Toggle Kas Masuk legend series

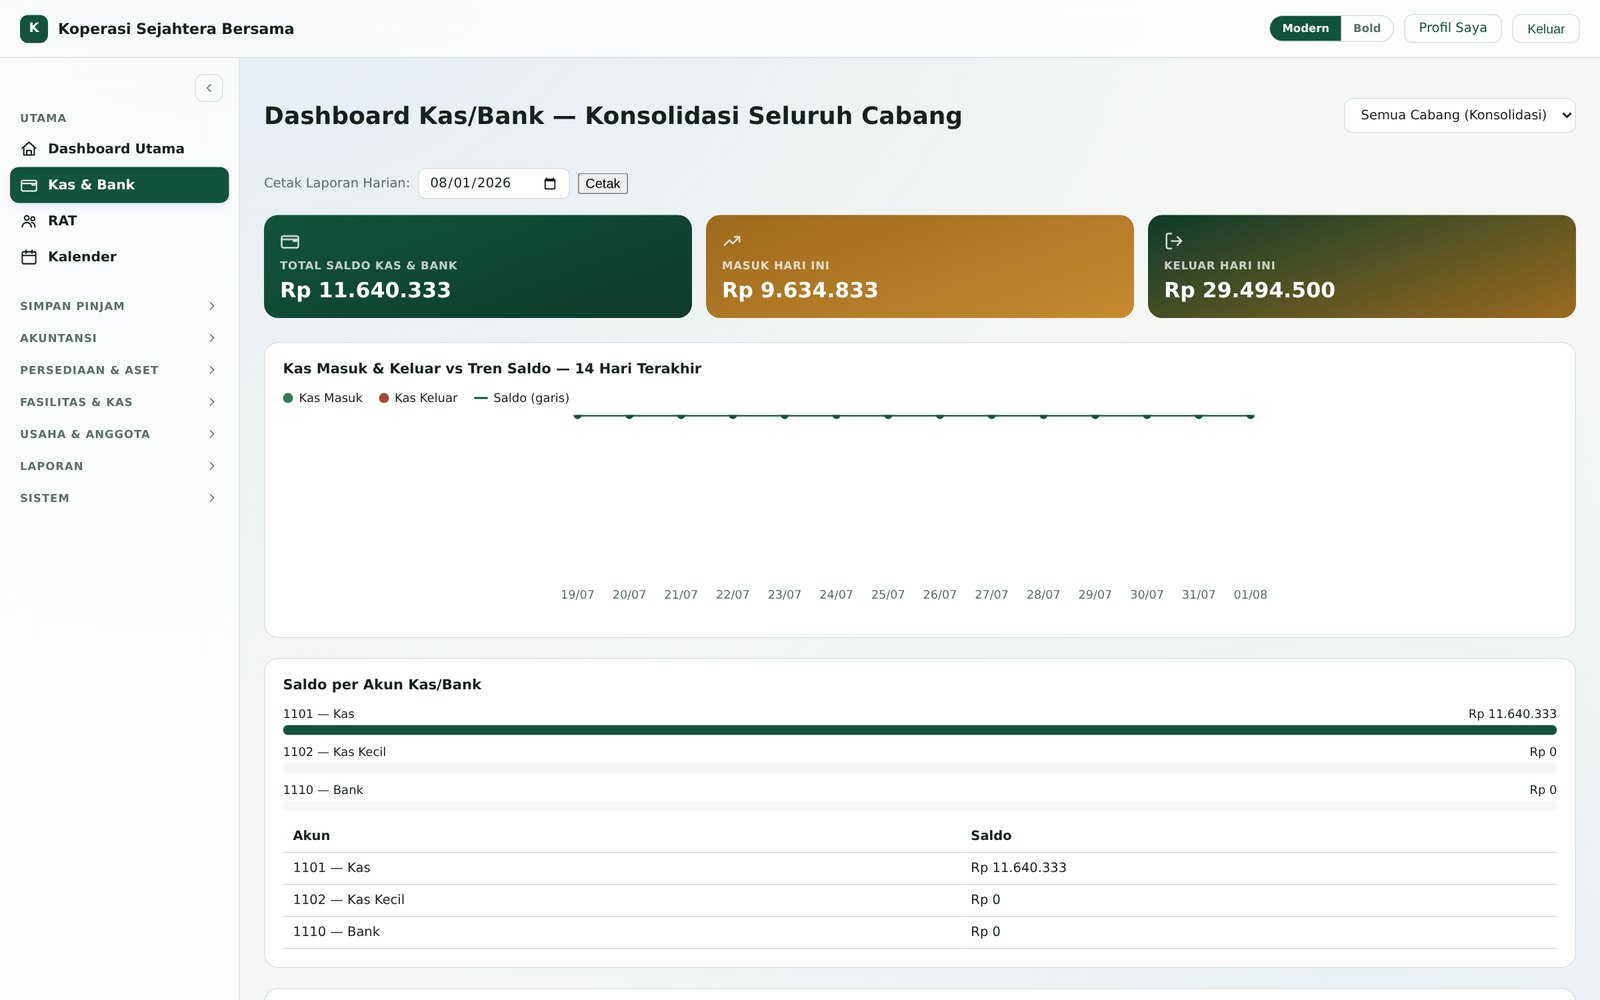[323, 398]
